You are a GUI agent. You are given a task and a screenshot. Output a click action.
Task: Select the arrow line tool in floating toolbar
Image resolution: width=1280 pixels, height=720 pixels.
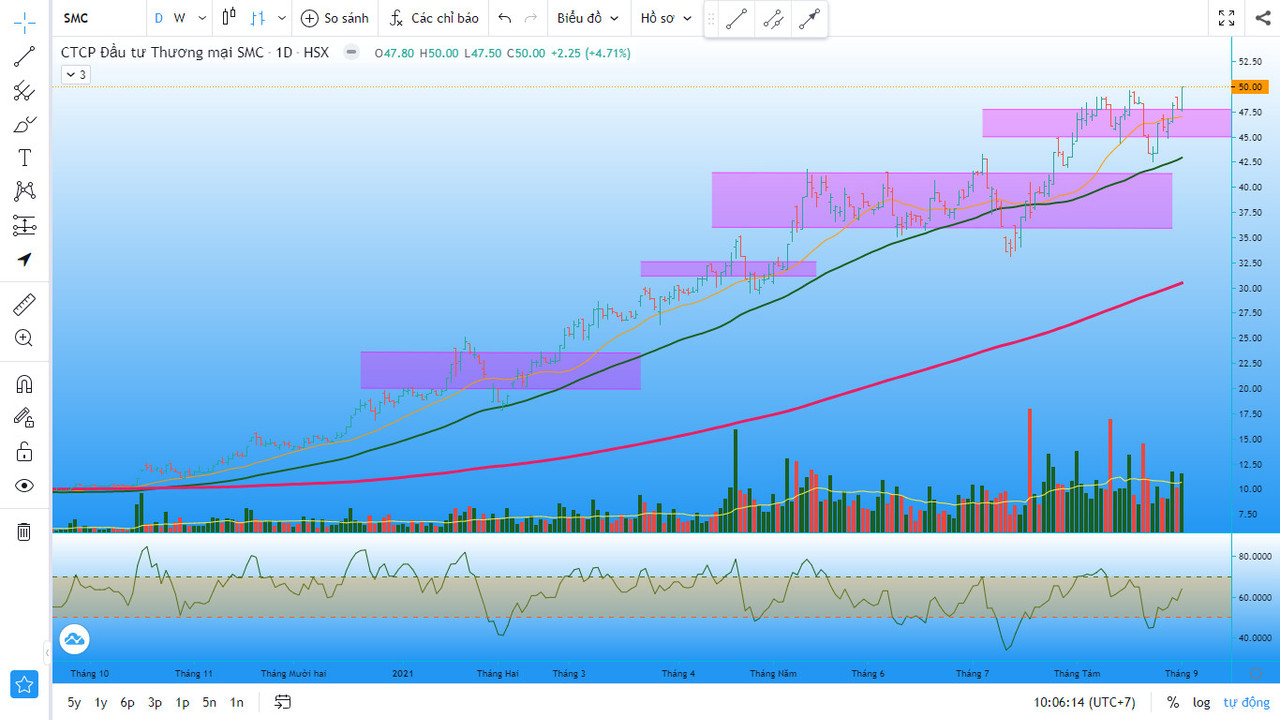tap(810, 18)
